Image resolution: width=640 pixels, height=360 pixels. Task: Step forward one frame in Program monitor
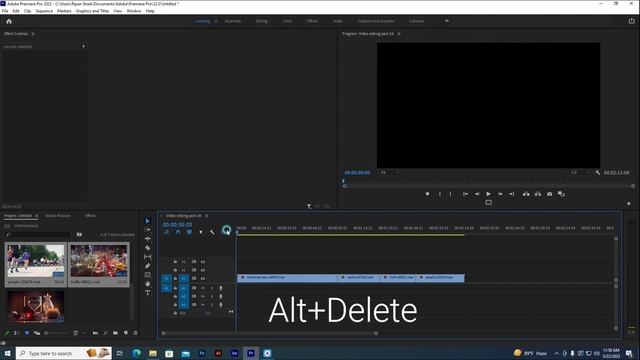500,194
